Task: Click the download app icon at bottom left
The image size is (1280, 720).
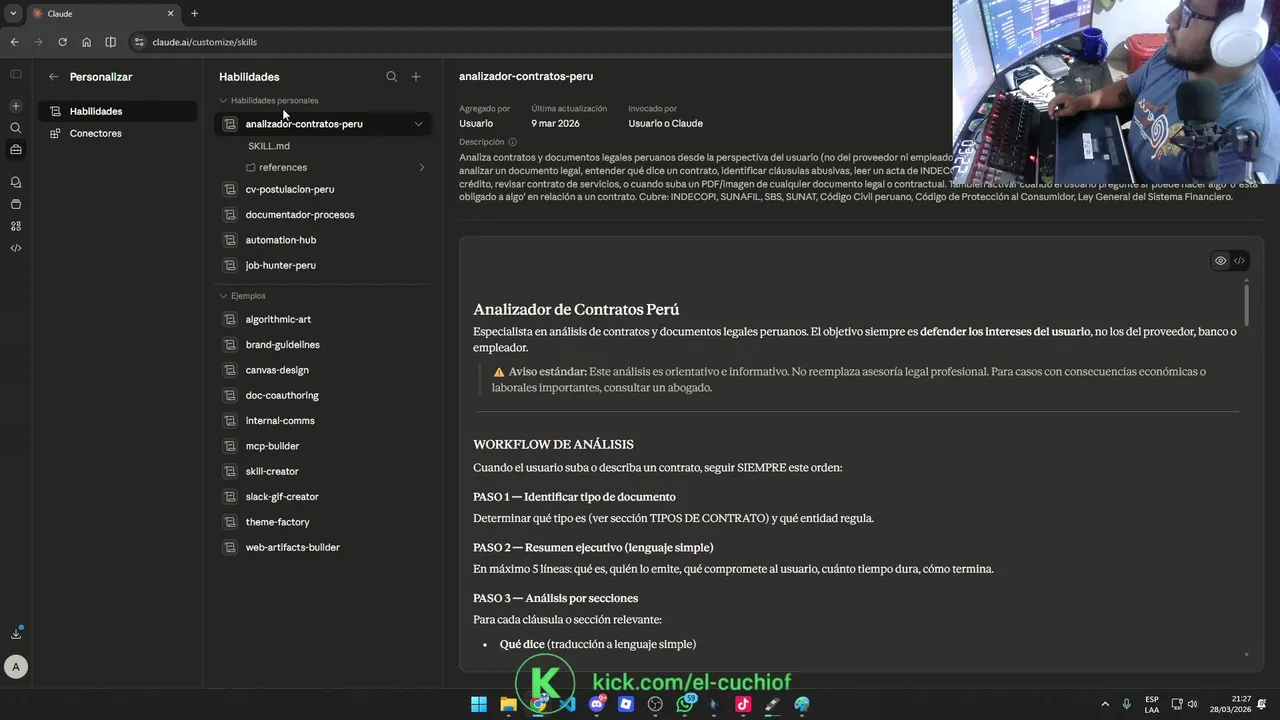Action: click(16, 633)
